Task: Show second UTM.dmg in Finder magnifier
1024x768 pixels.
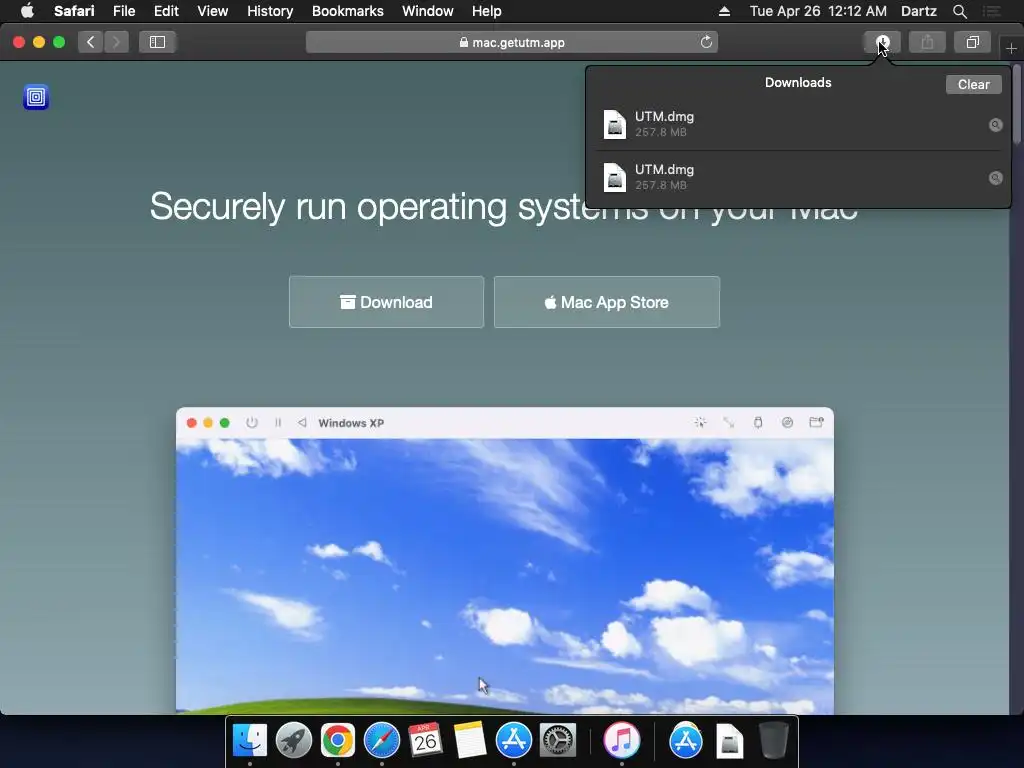Action: pyautogui.click(x=995, y=178)
